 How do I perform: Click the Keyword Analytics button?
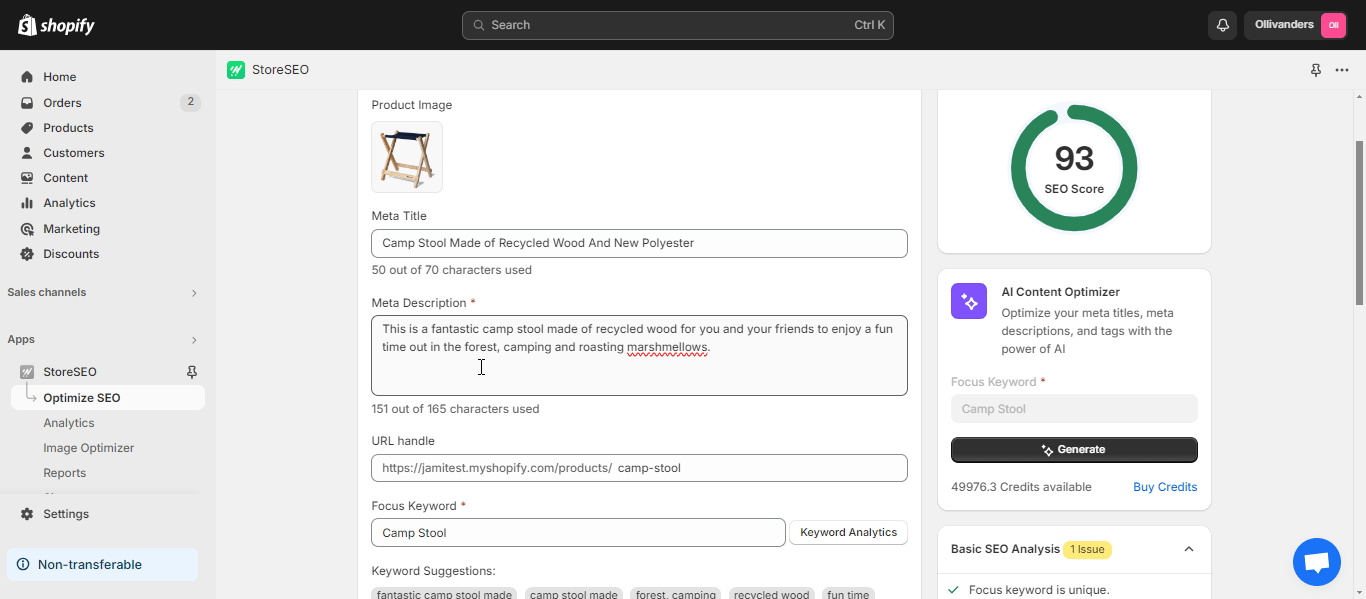tap(848, 533)
